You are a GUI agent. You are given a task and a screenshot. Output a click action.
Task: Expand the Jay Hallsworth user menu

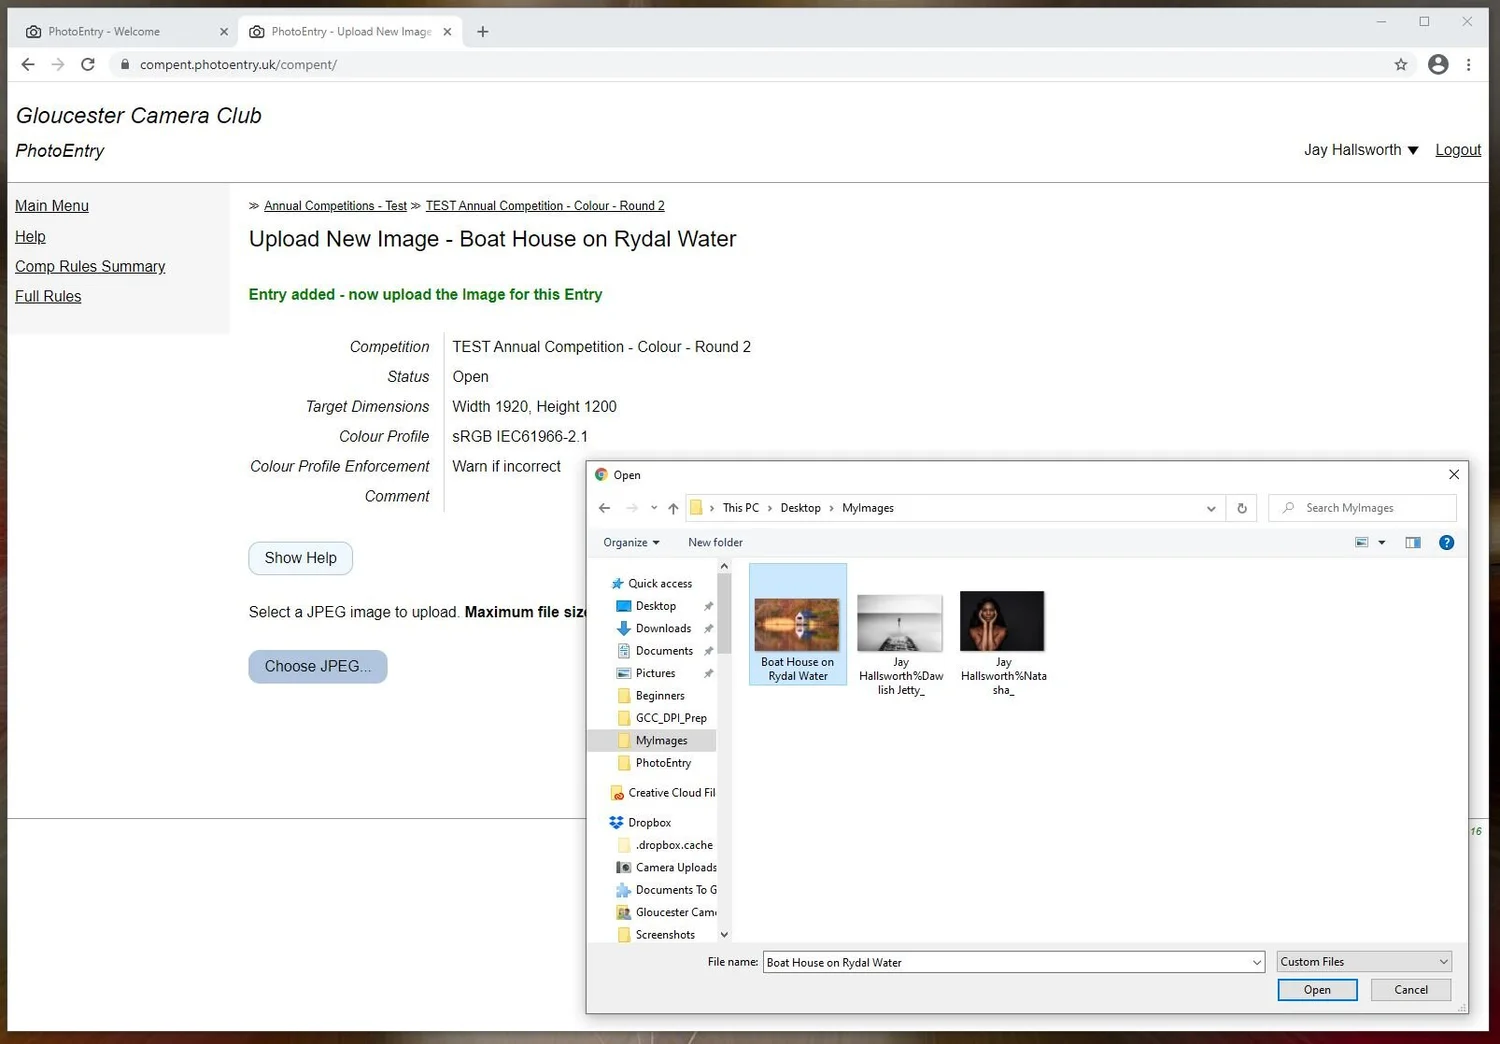(1361, 150)
